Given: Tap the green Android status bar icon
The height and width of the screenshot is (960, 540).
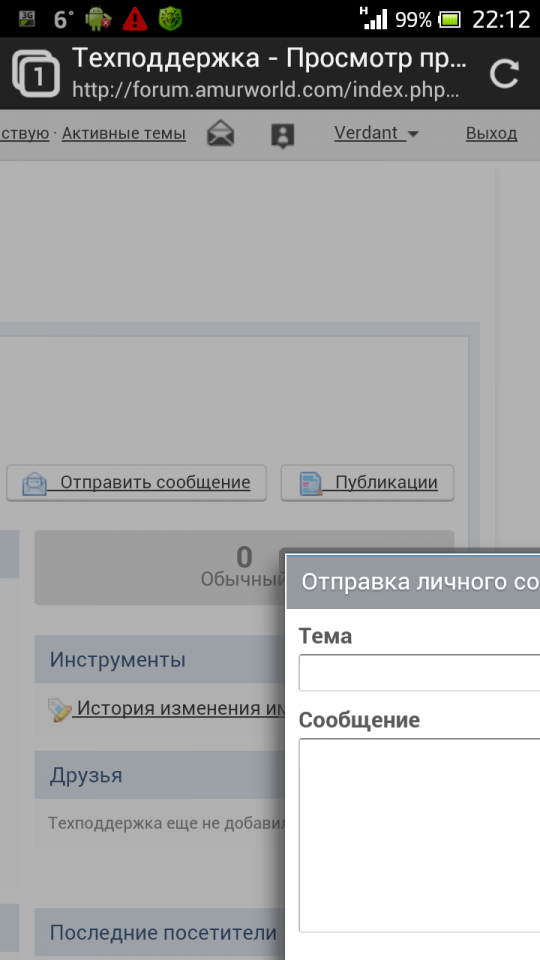Looking at the screenshot, I should 97,19.
